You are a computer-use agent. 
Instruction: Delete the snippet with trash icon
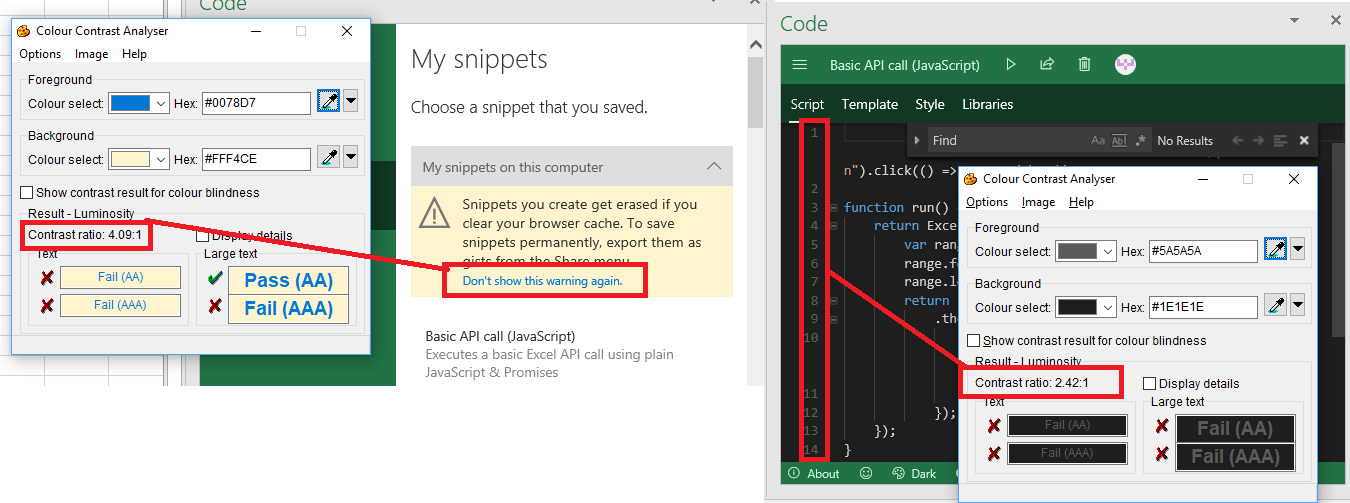pos(1084,65)
